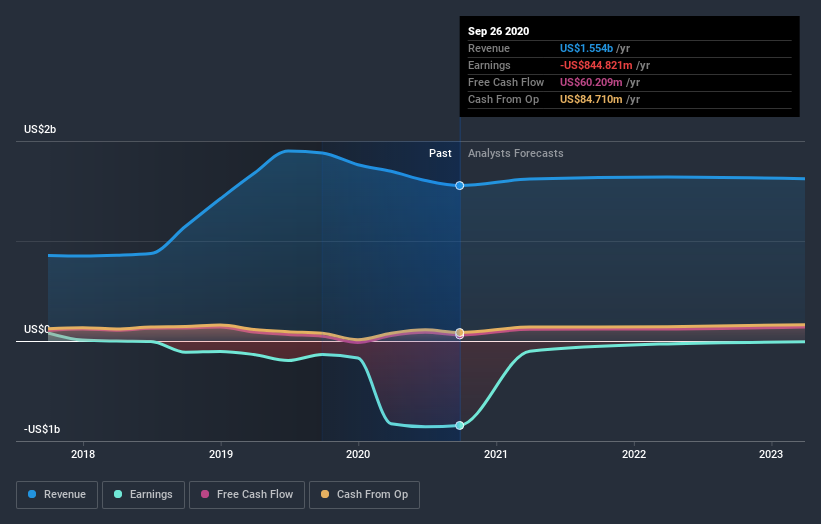Click the 2020 x-axis label

tap(358, 454)
